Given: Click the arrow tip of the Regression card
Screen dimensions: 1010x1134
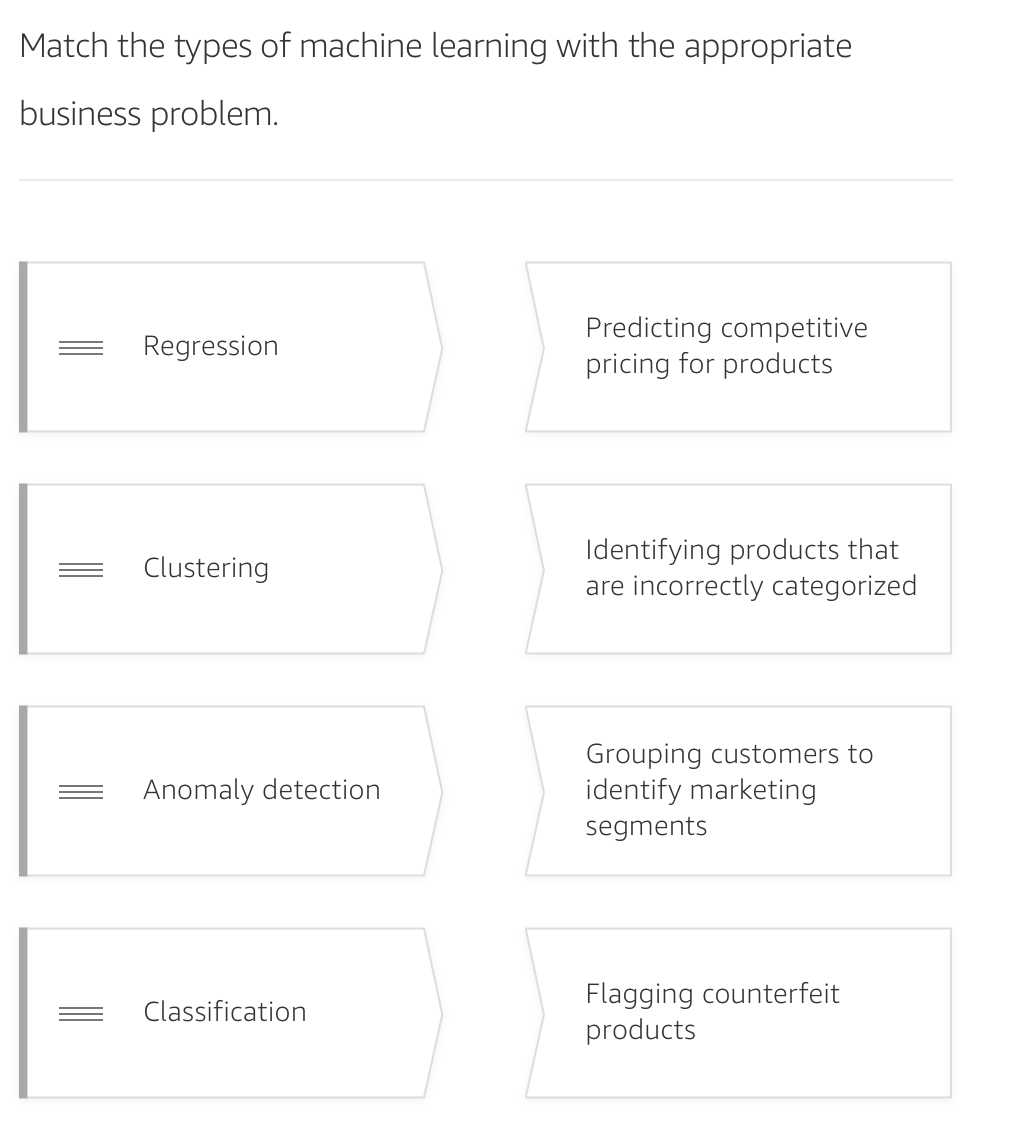Looking at the screenshot, I should 438,347.
